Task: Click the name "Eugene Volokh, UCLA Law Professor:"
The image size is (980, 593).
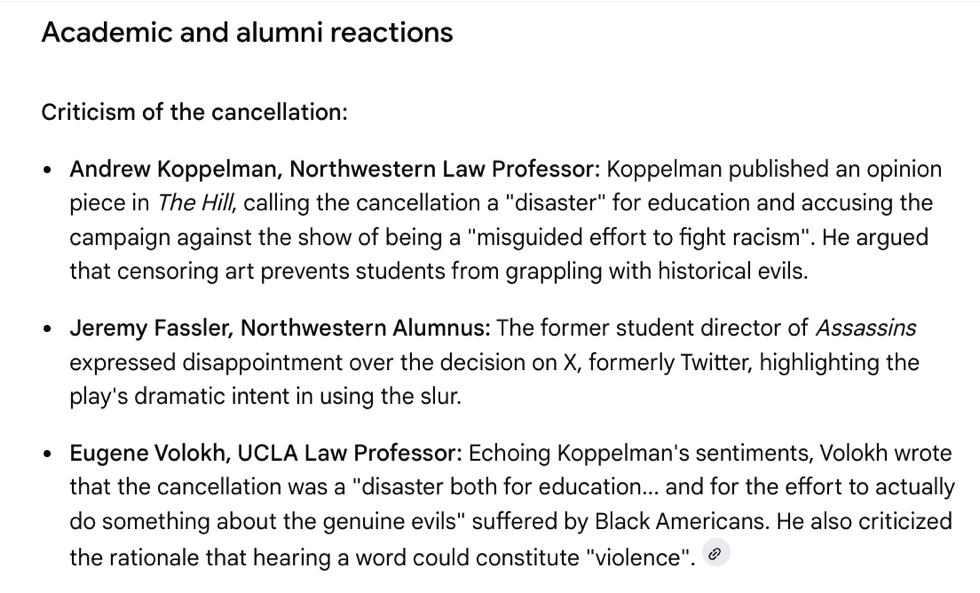Action: [265, 454]
